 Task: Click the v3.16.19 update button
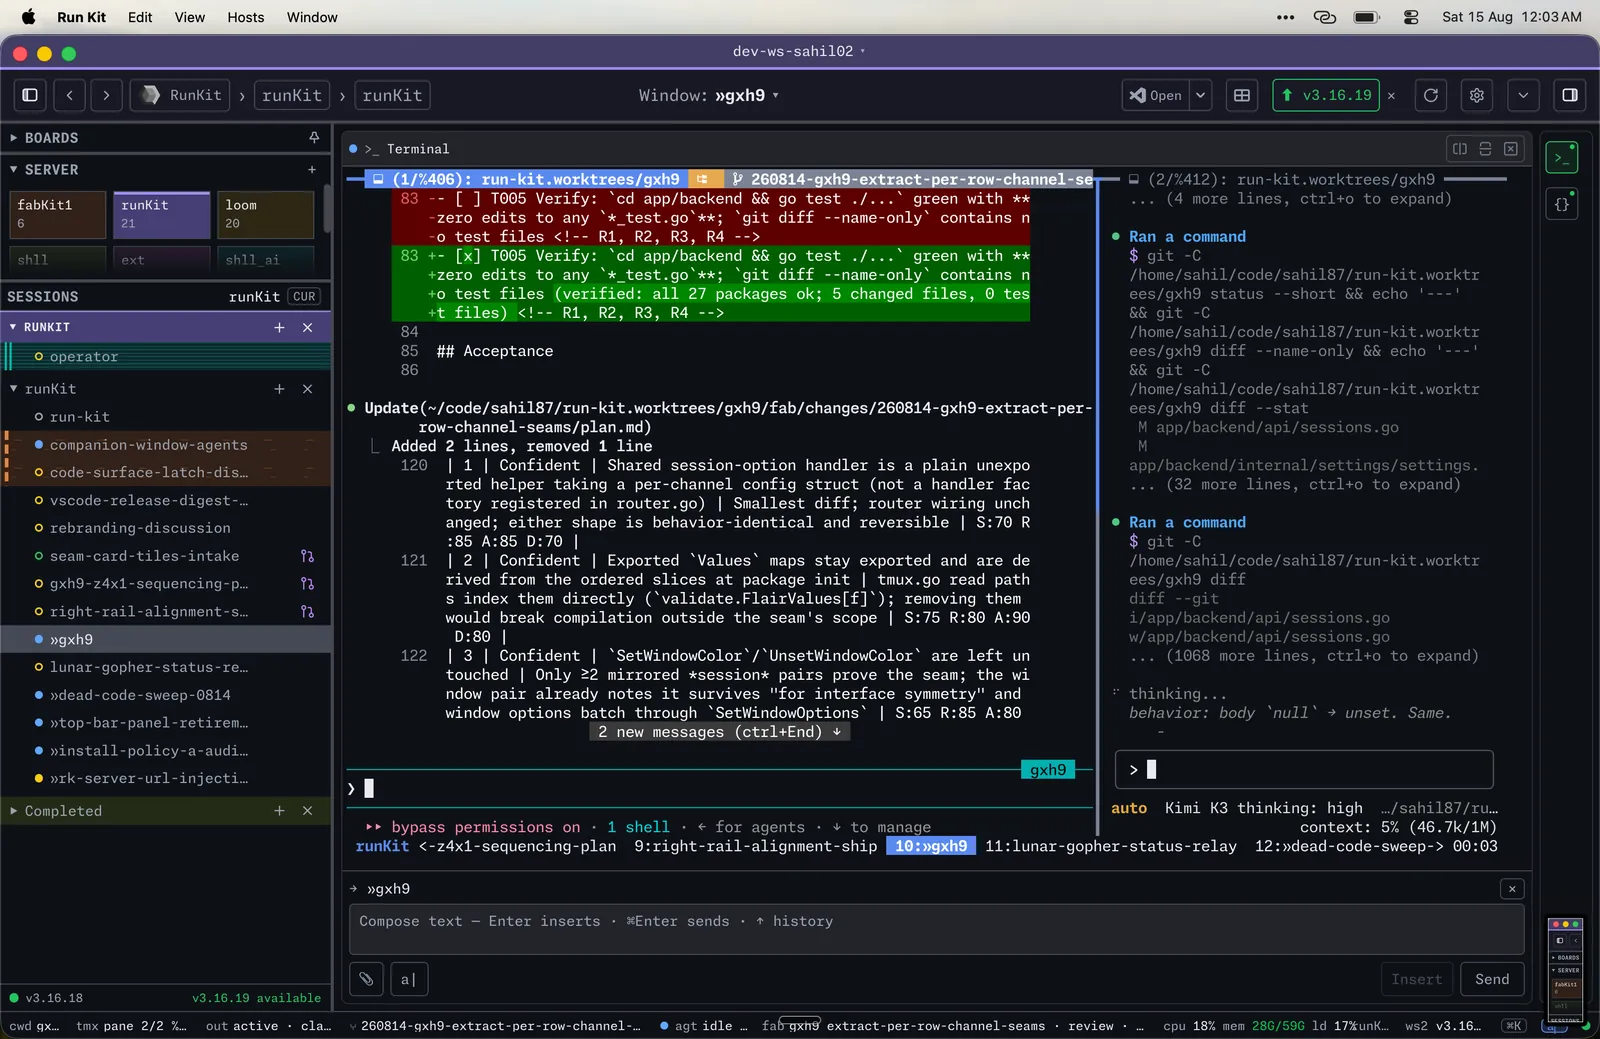(x=1326, y=95)
